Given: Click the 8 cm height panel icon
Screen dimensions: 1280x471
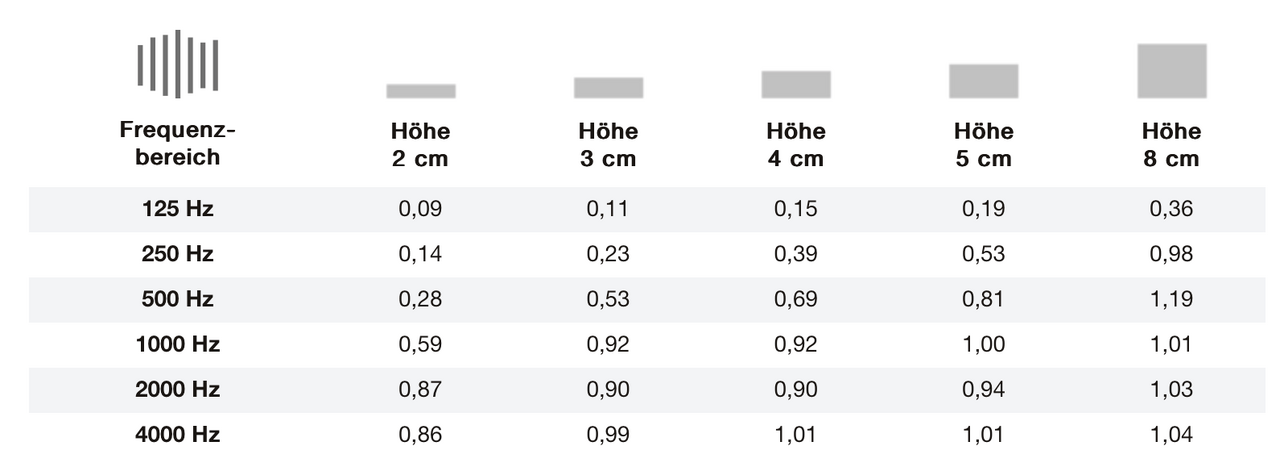Looking at the screenshot, I should [x=1171, y=71].
